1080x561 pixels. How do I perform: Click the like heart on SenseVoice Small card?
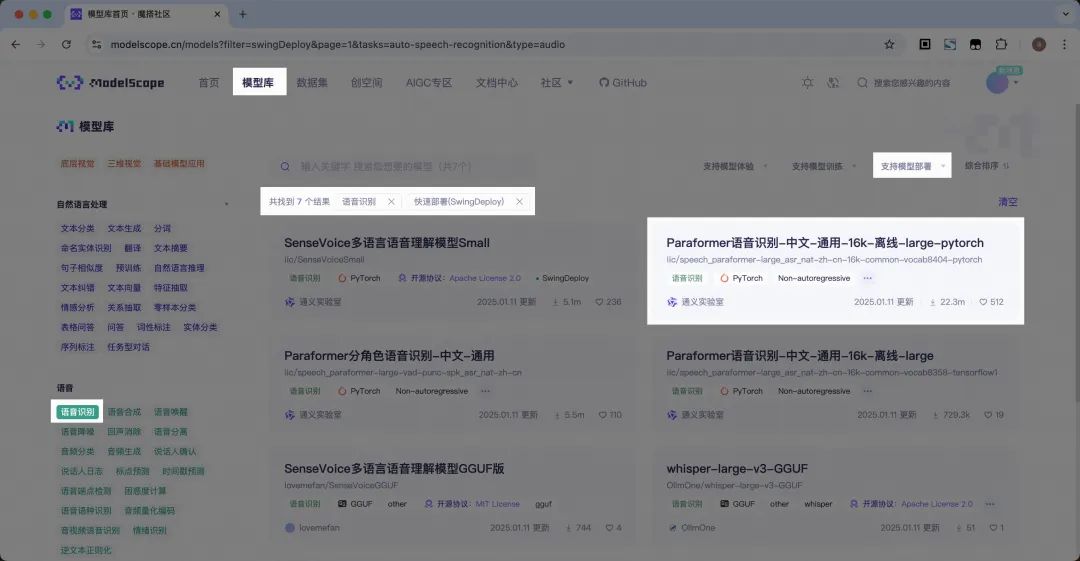tap(599, 302)
